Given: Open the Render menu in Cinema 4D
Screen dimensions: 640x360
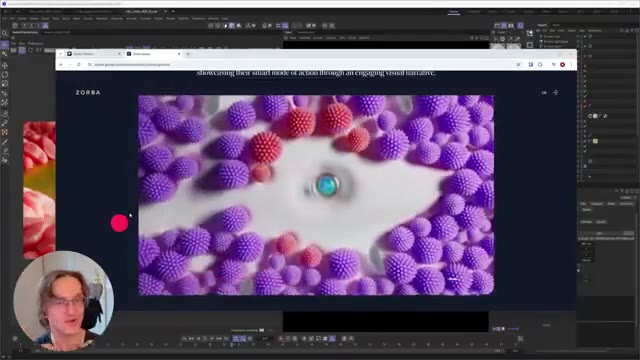Looking at the screenshot, I should pyautogui.click(x=171, y=18).
